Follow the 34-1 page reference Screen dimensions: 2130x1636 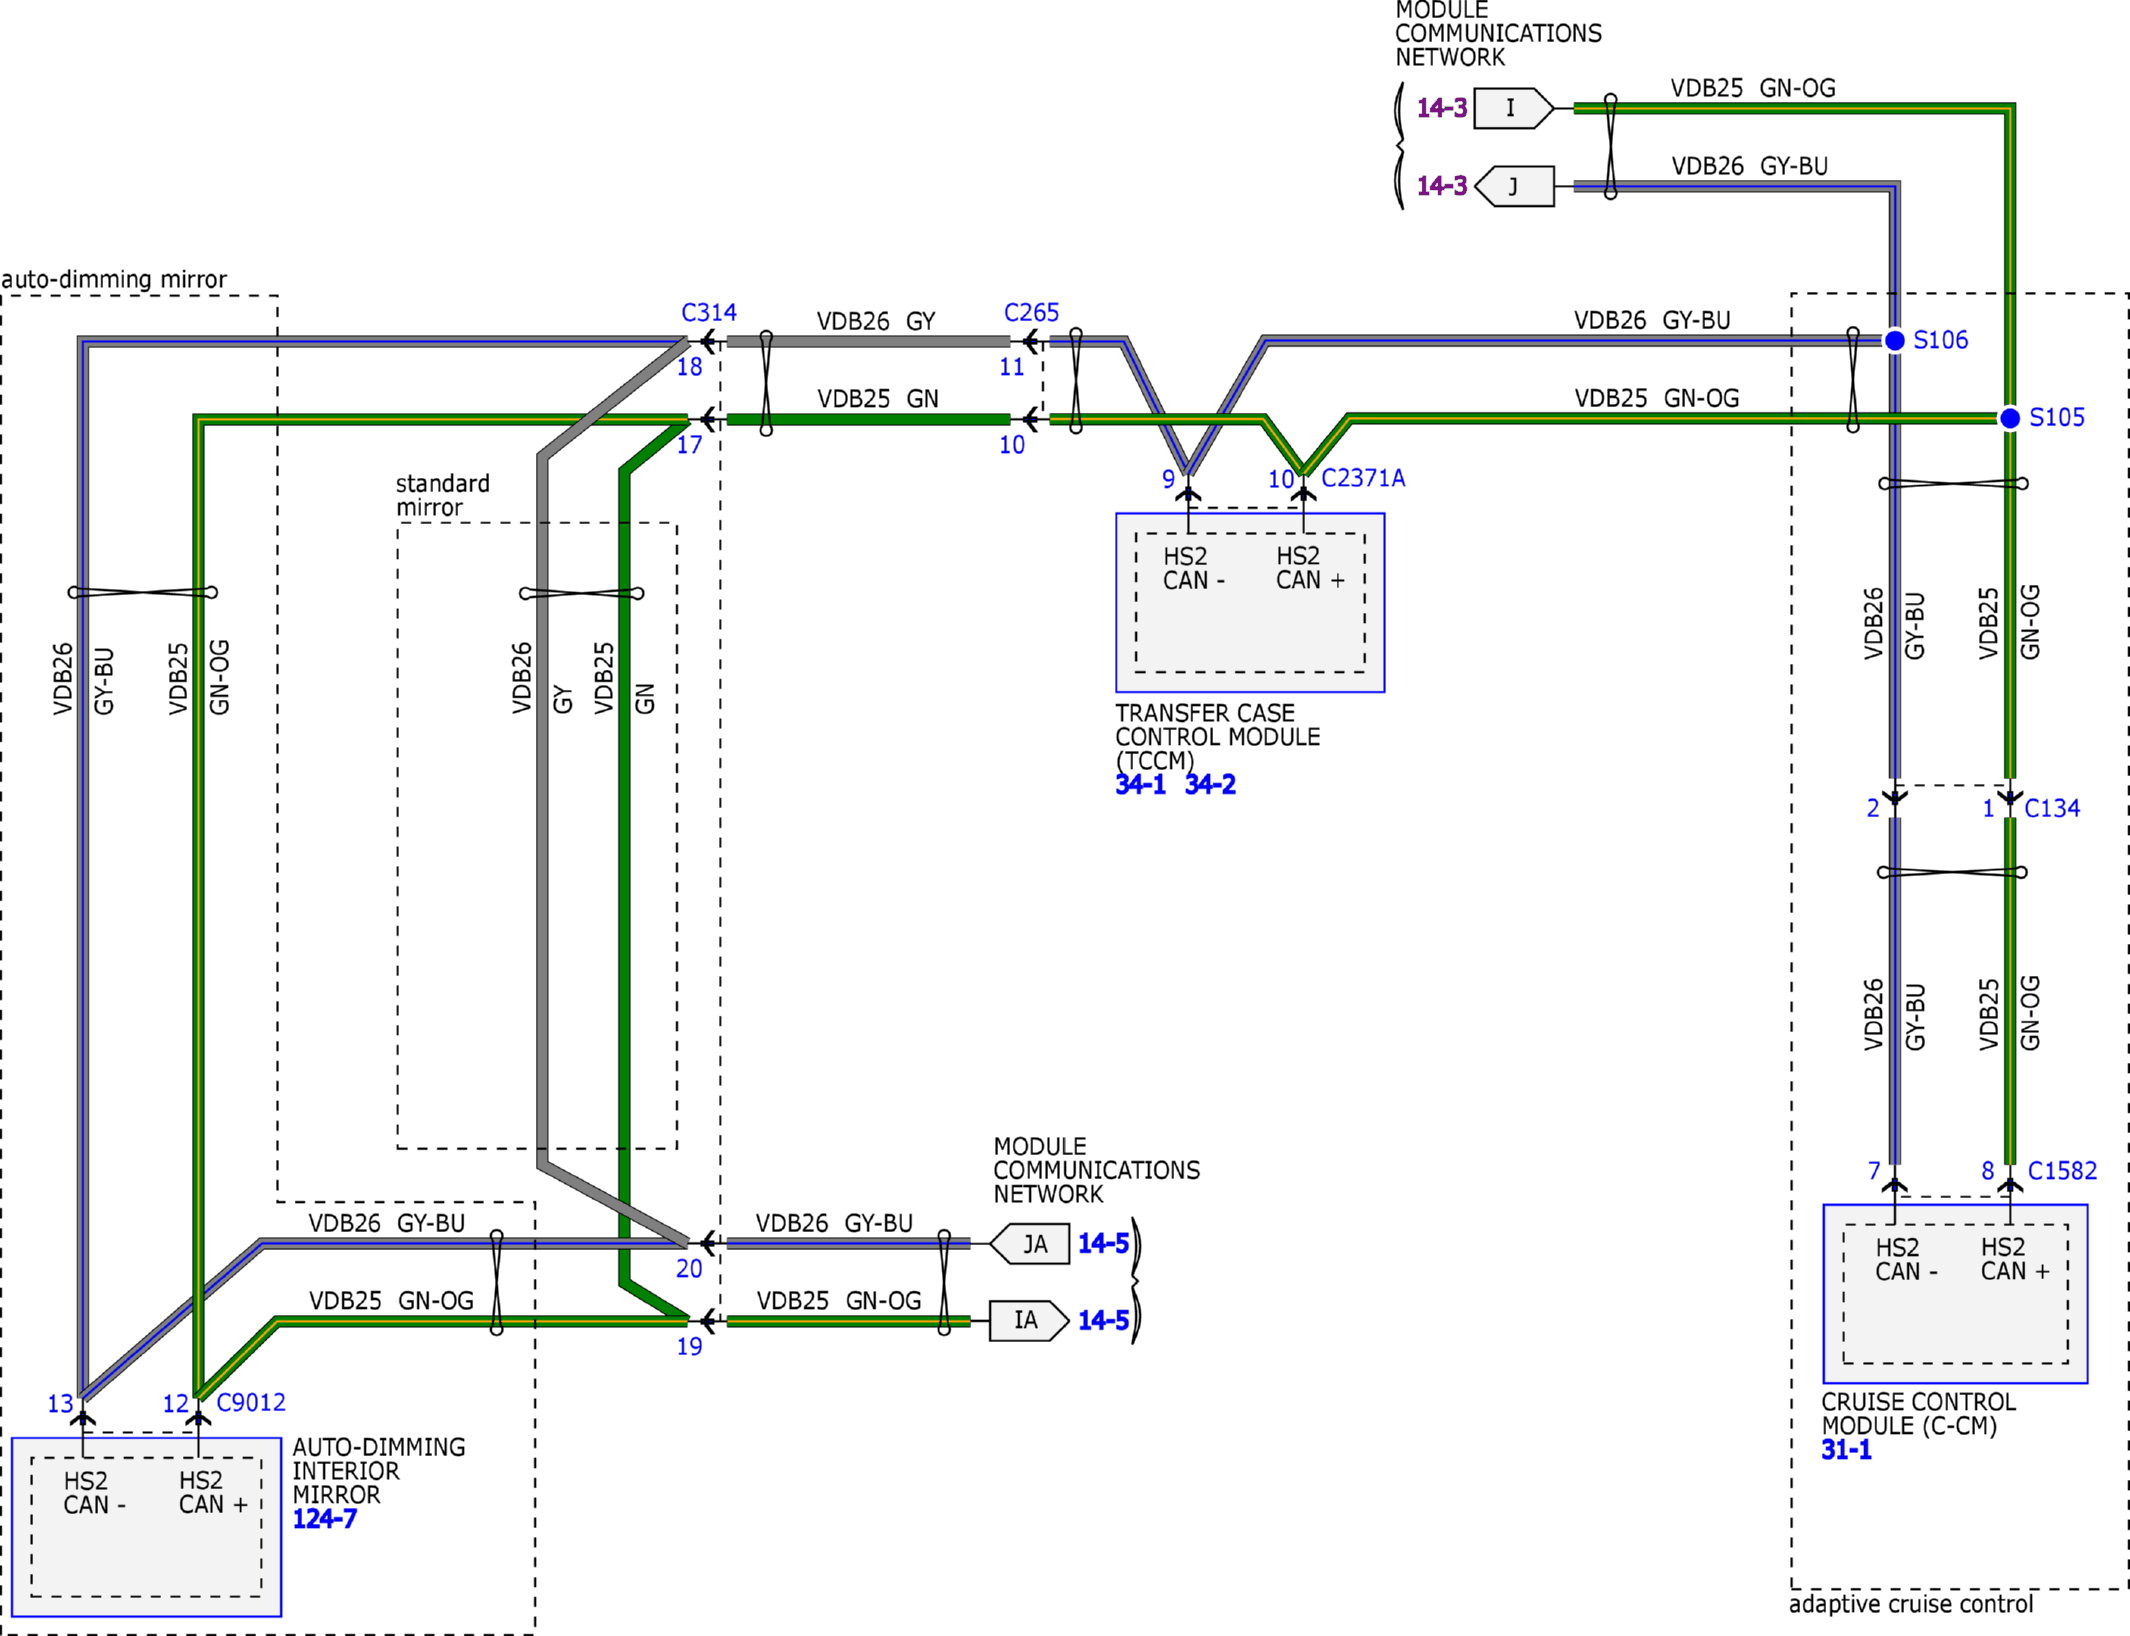pyautogui.click(x=1141, y=785)
